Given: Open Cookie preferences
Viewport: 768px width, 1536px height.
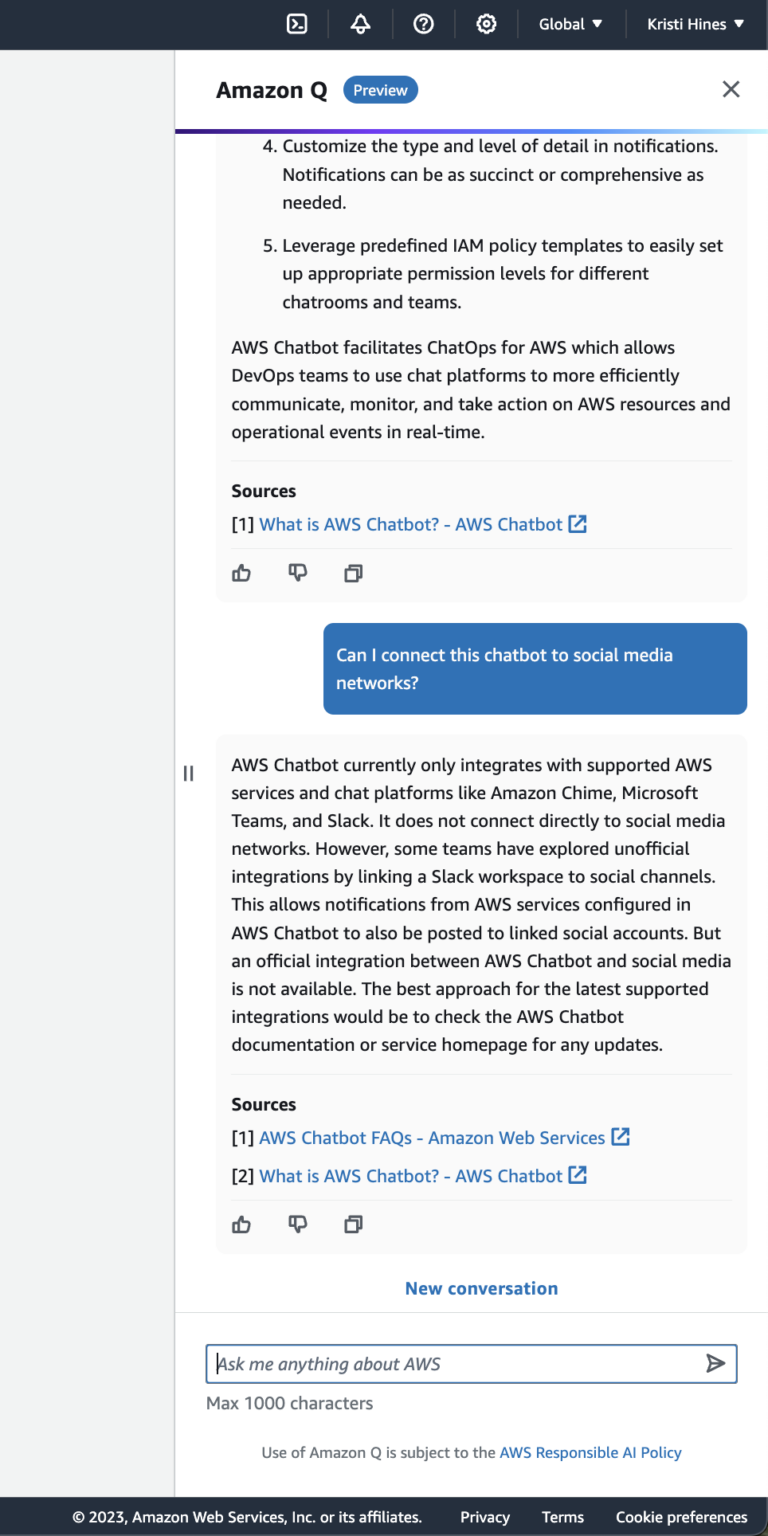Looking at the screenshot, I should click(x=681, y=1517).
